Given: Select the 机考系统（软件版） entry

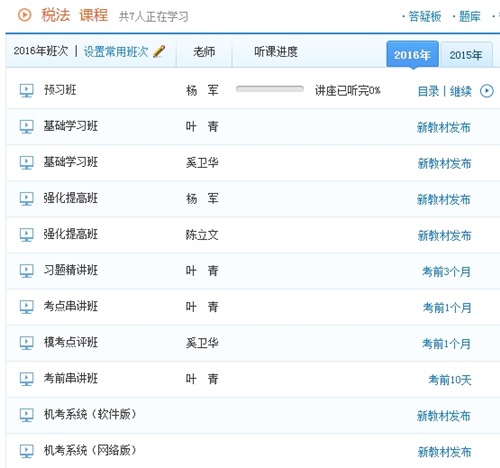Looking at the screenshot, I should tap(90, 414).
